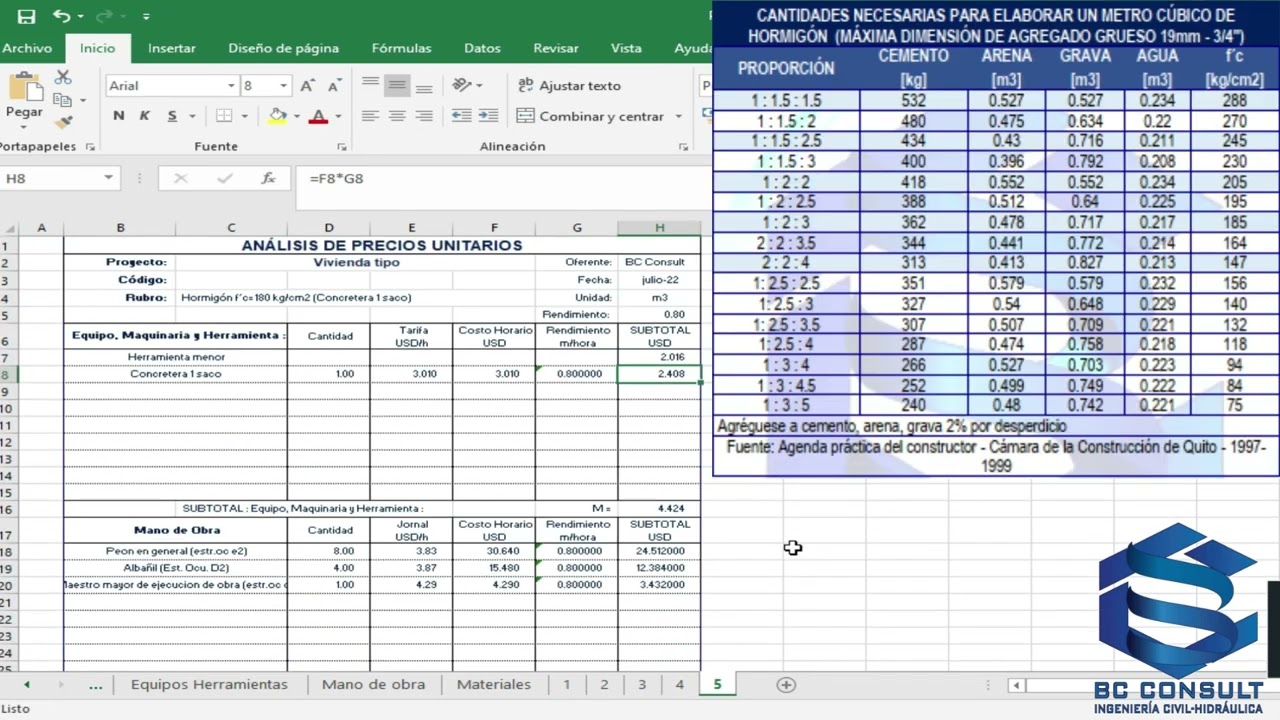Toggle middle vertical alignment

click(397, 86)
